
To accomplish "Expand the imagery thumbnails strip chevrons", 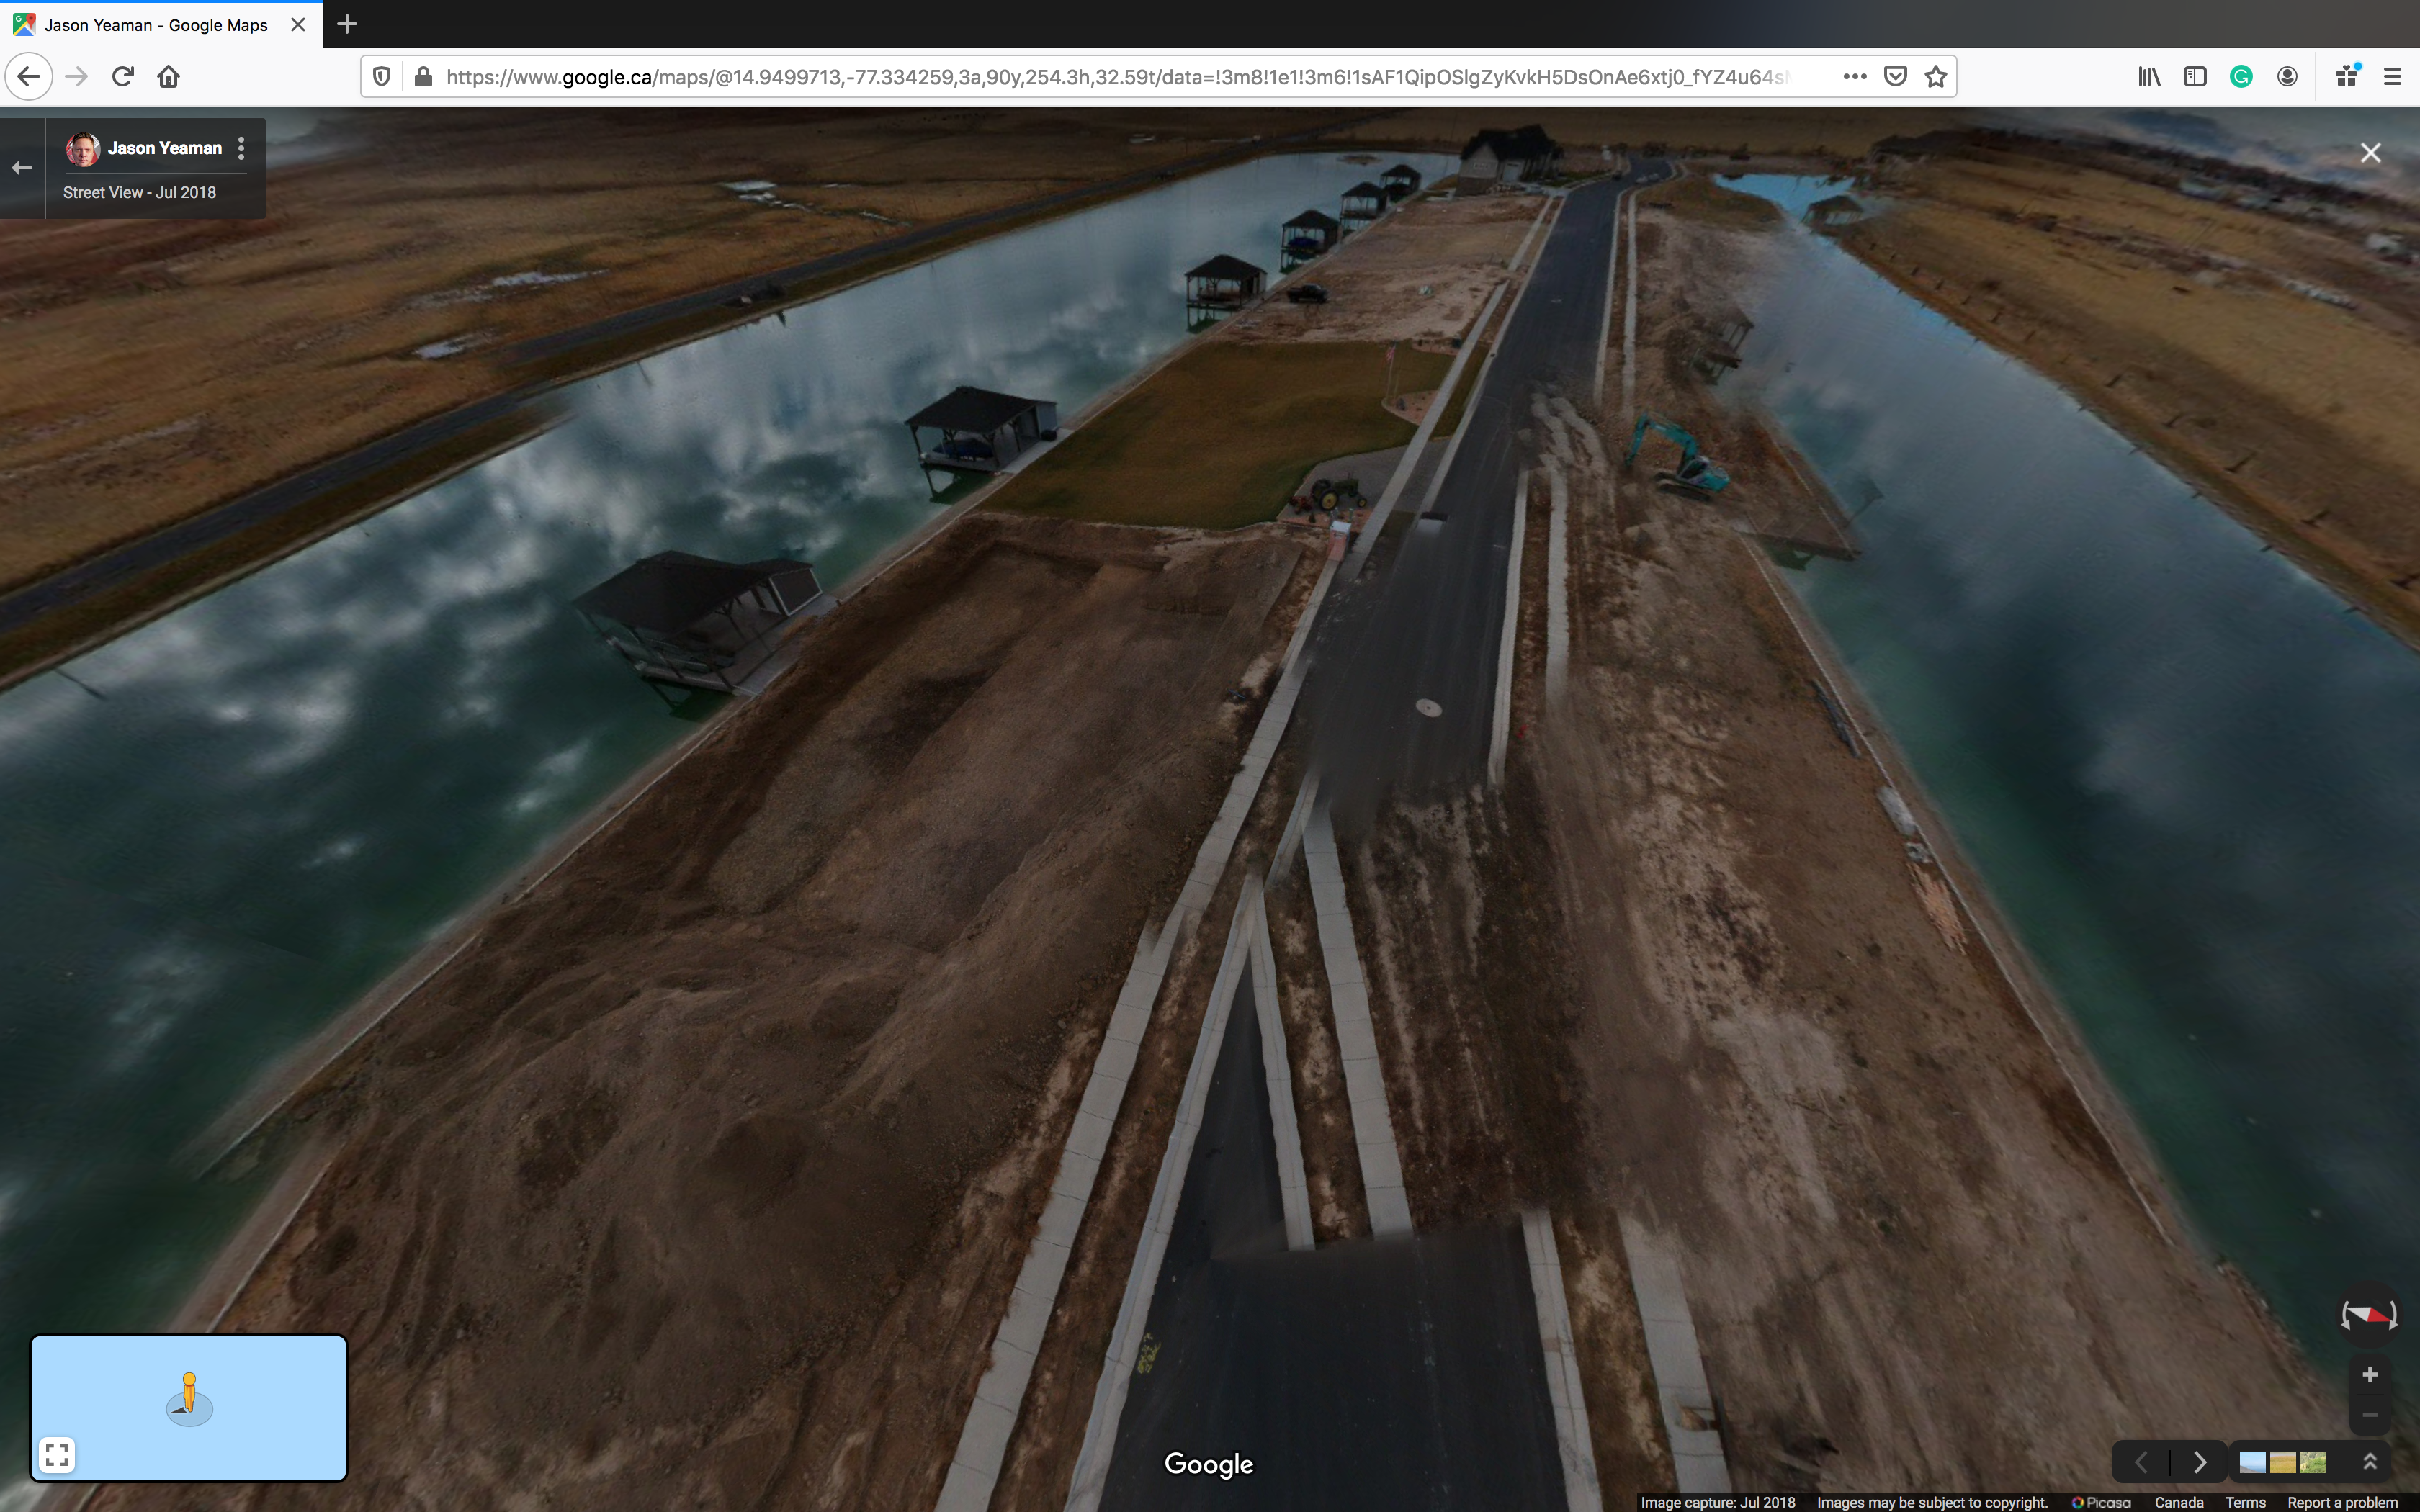I will coord(2369,1462).
